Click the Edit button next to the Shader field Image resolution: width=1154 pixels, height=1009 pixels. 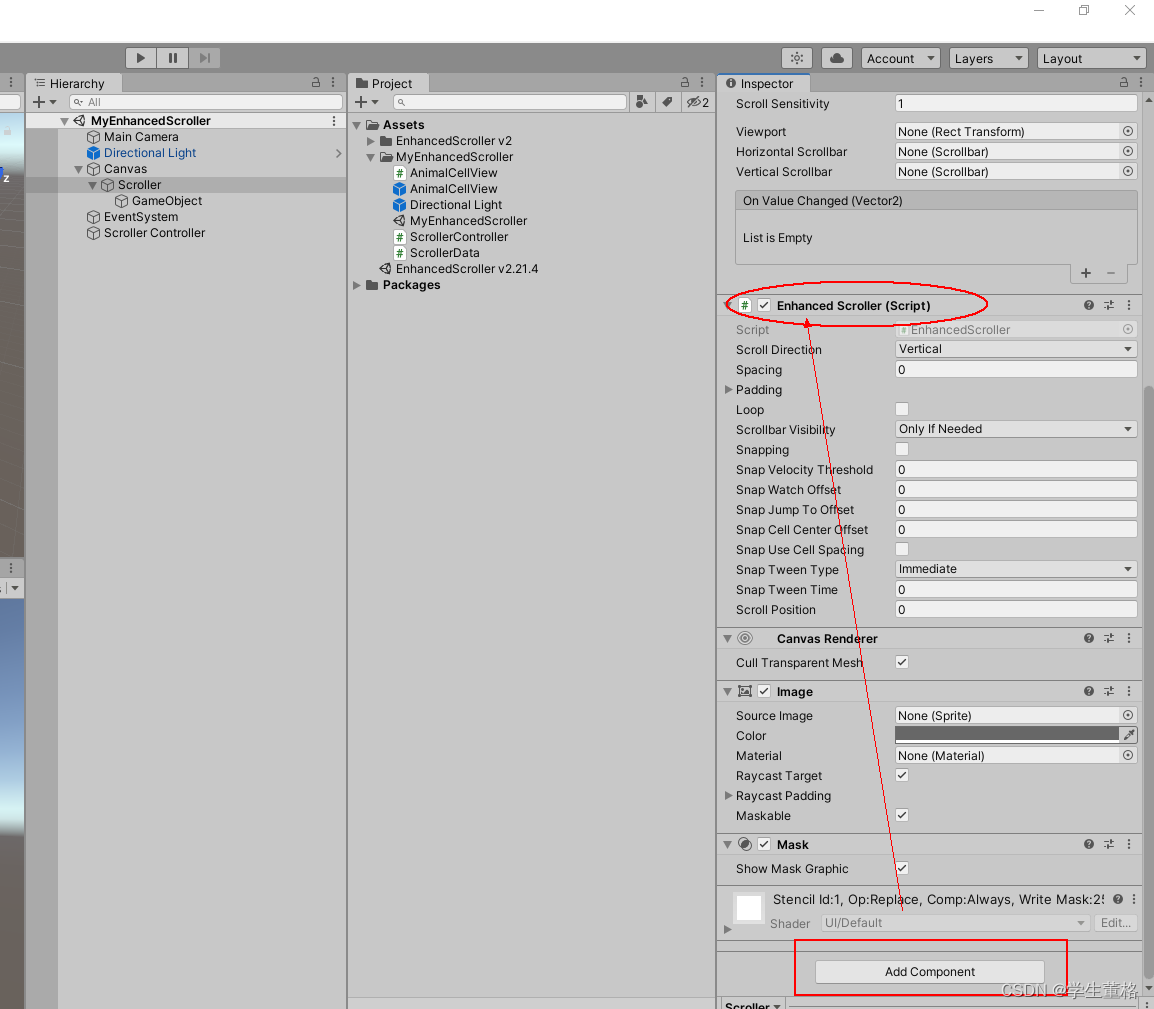pos(1115,923)
